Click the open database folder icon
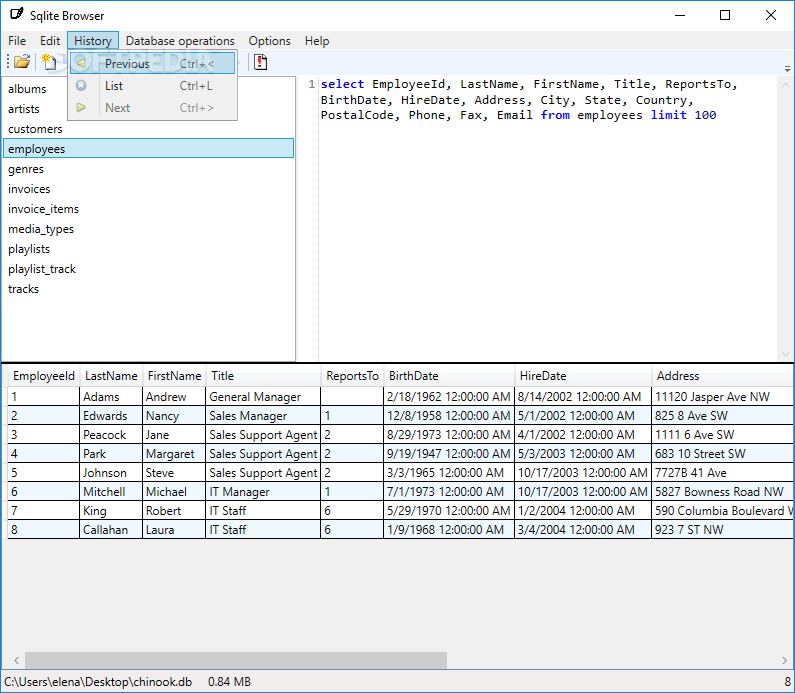Viewport: 795px width, 693px height. (22, 62)
